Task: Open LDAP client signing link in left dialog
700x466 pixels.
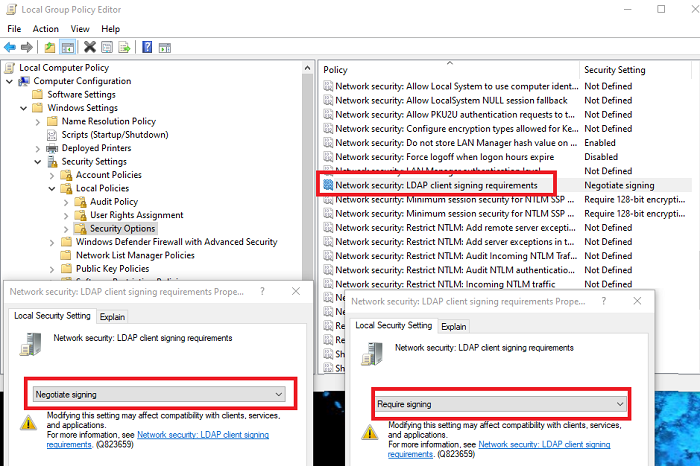Action: [x=158, y=439]
